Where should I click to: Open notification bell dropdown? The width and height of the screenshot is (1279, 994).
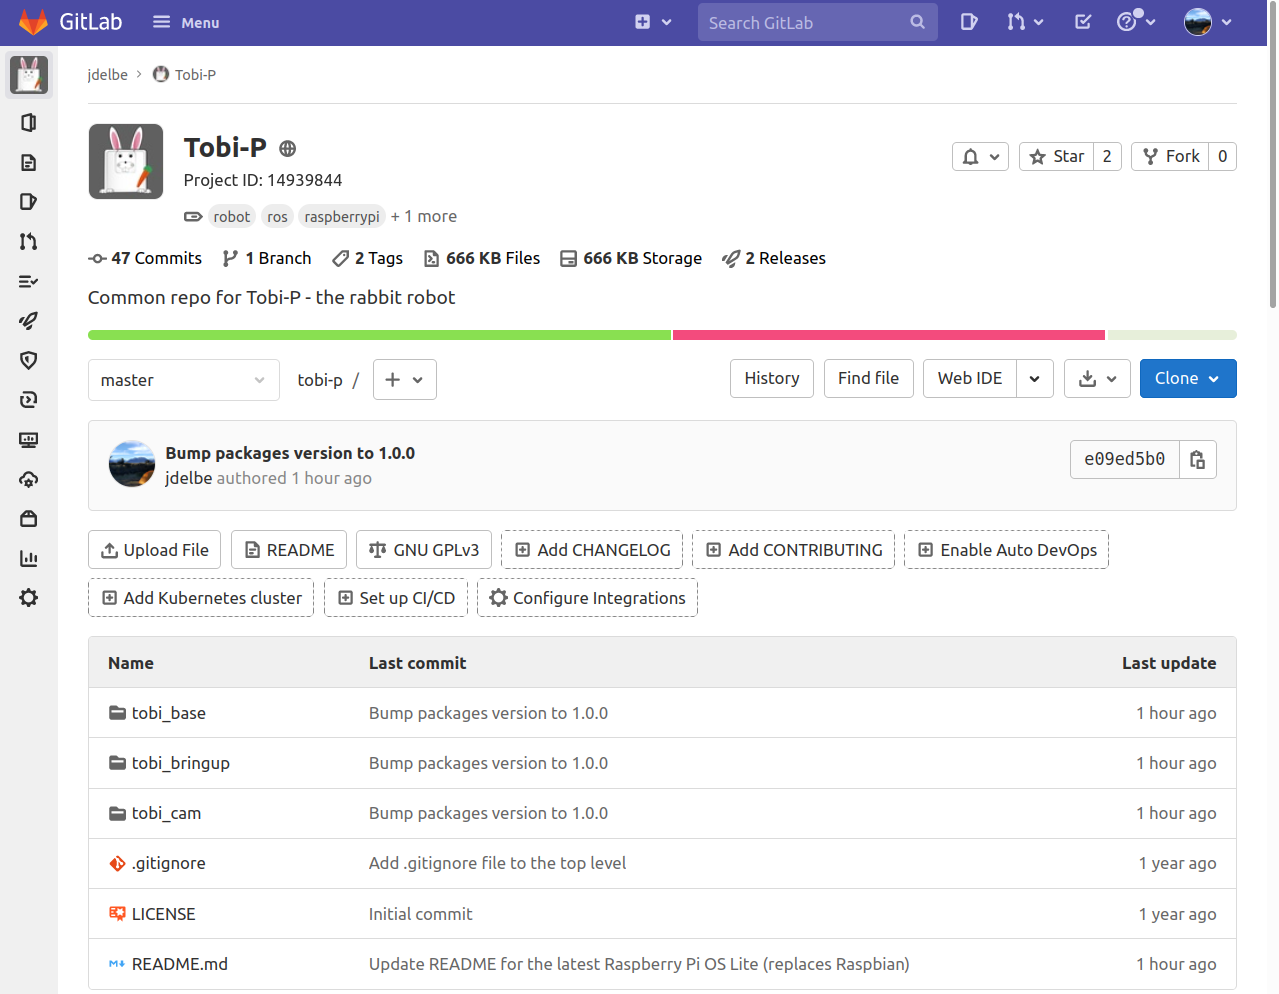coord(980,156)
